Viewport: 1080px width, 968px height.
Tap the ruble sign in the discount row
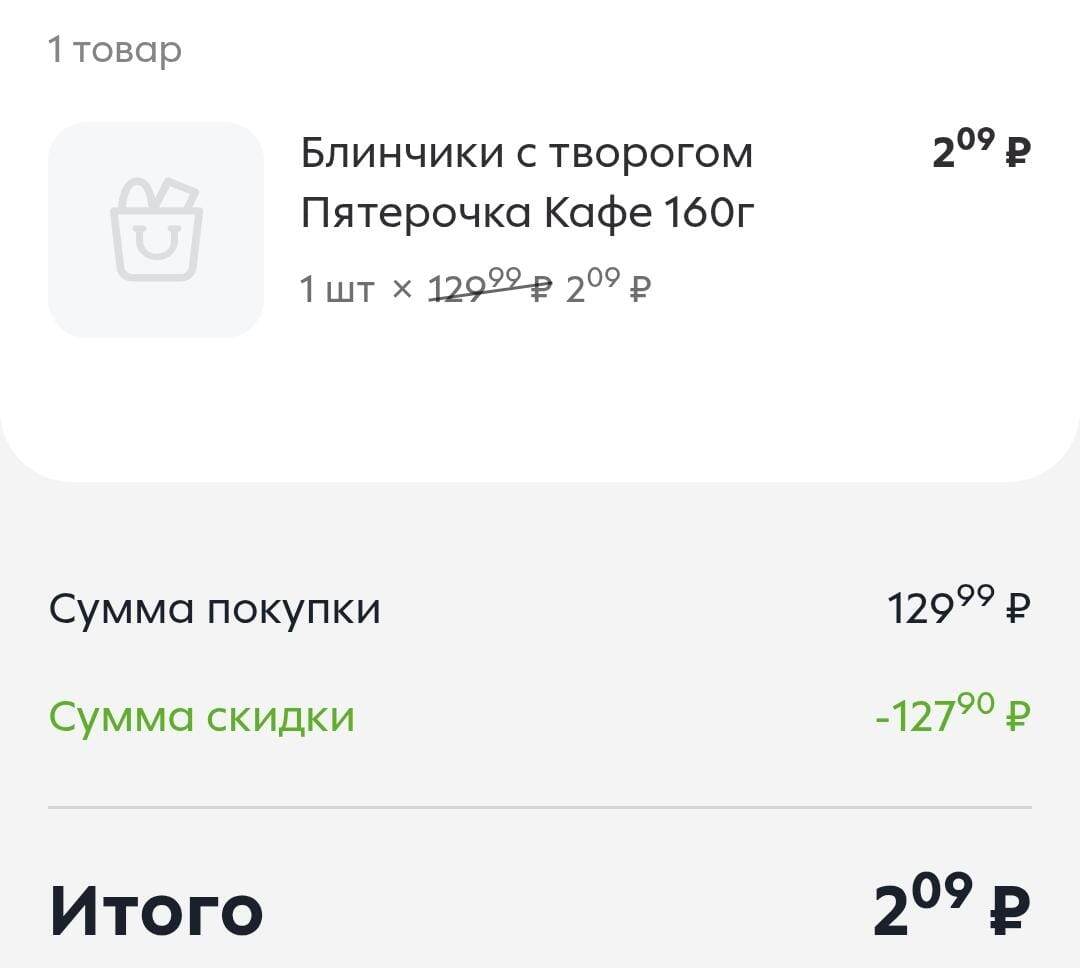pyautogui.click(x=1018, y=715)
